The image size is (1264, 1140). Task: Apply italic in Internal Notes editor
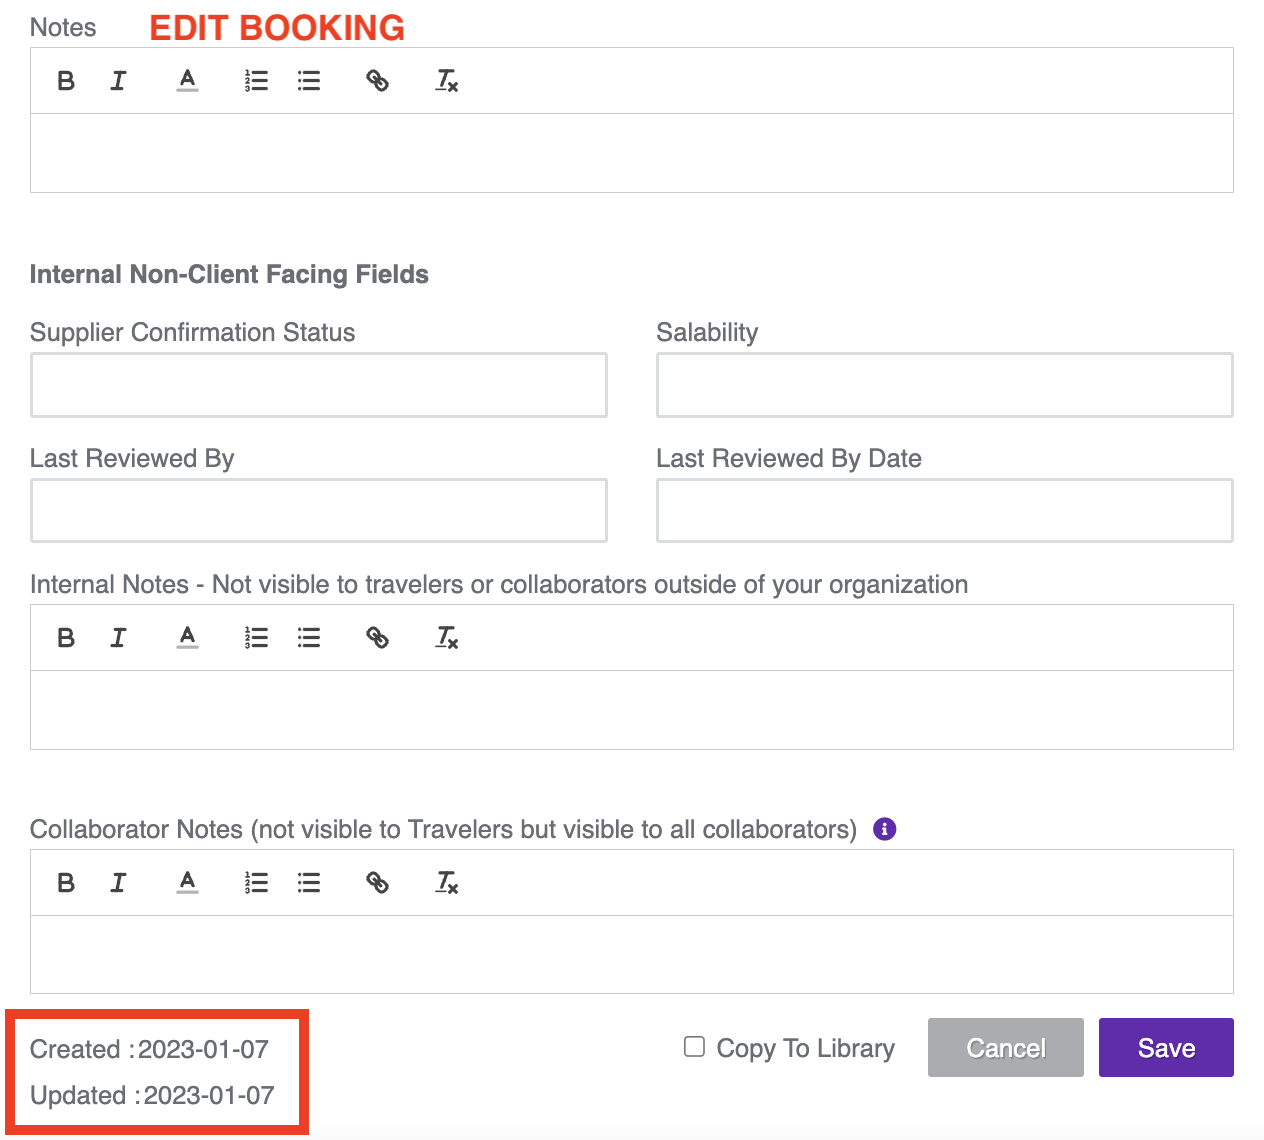pos(118,638)
